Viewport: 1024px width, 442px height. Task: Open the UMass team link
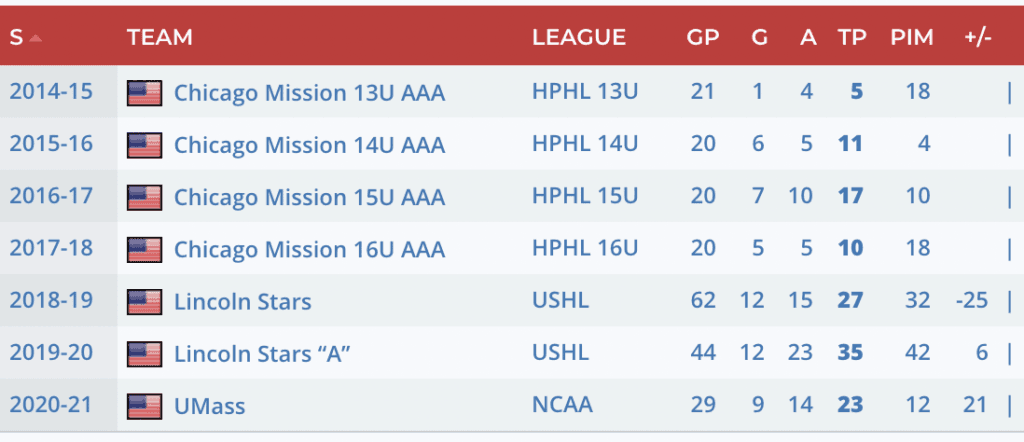(x=209, y=406)
